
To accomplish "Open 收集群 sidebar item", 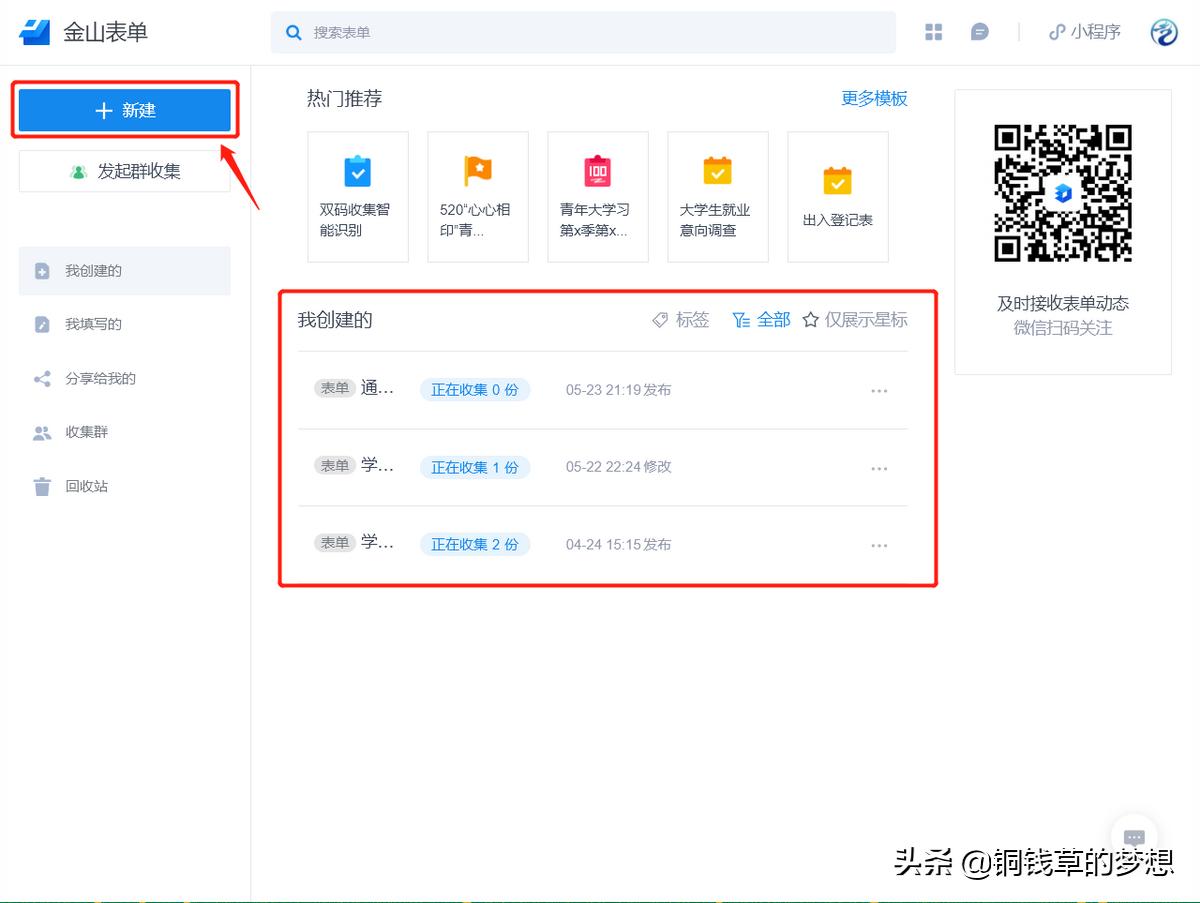I will 86,432.
